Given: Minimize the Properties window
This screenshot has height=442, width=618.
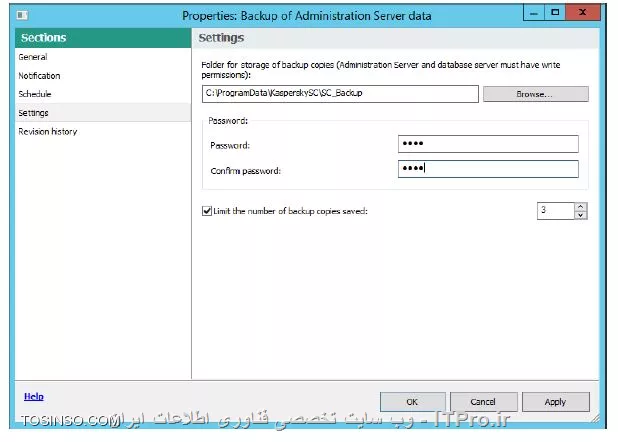Looking at the screenshot, I should pyautogui.click(x=534, y=13).
